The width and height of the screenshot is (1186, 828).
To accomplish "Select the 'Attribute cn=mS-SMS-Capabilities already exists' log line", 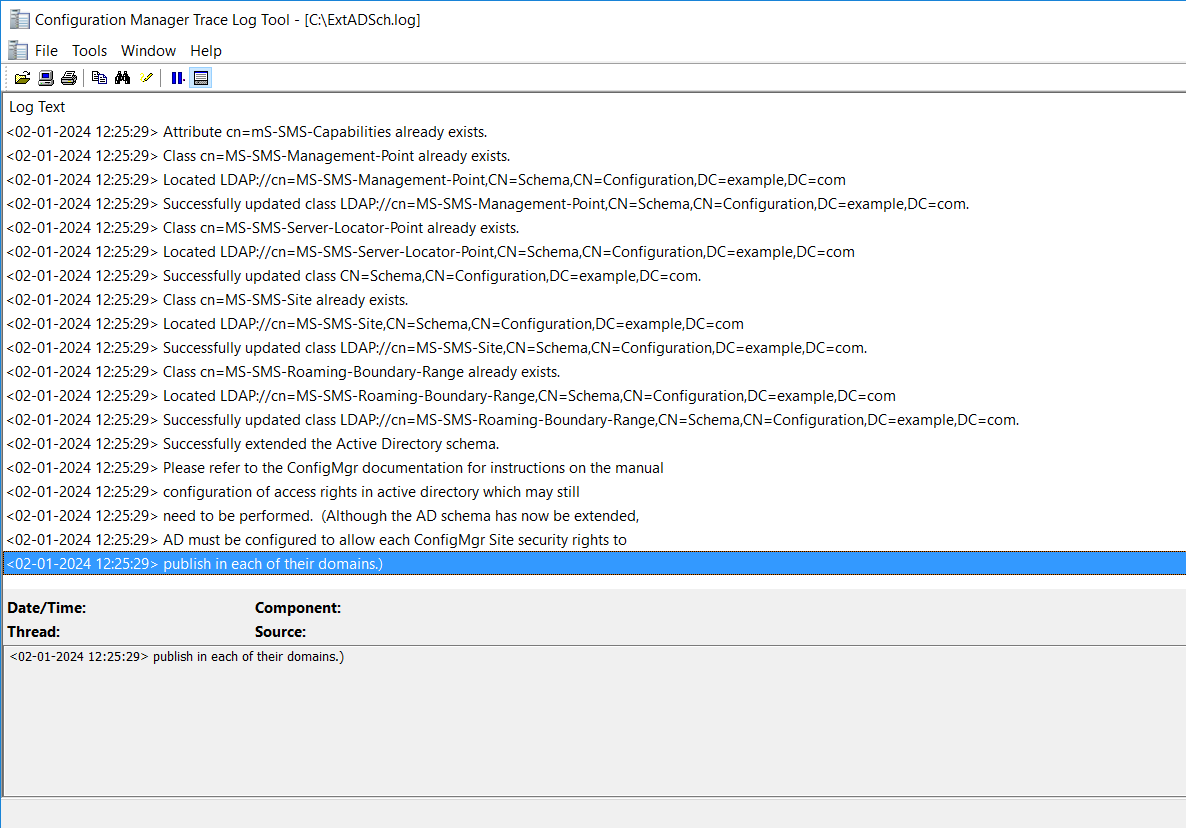I will point(324,132).
